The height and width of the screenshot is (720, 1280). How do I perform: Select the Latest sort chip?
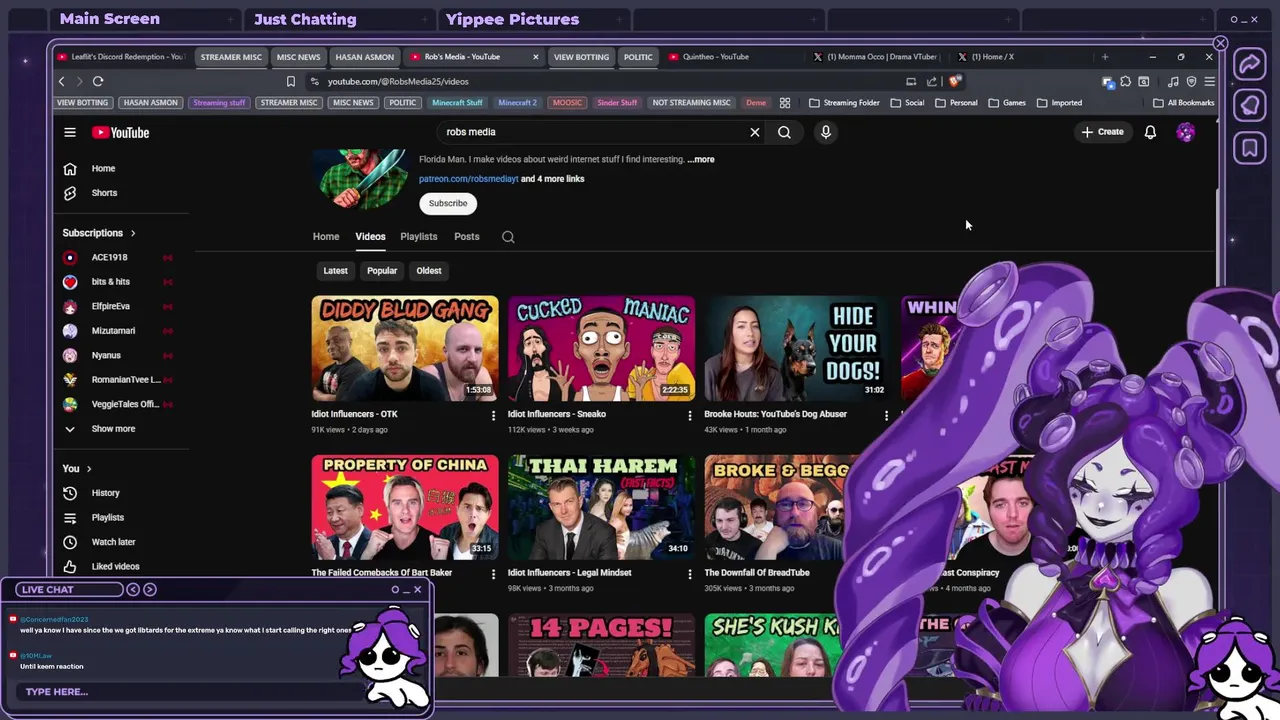(336, 271)
